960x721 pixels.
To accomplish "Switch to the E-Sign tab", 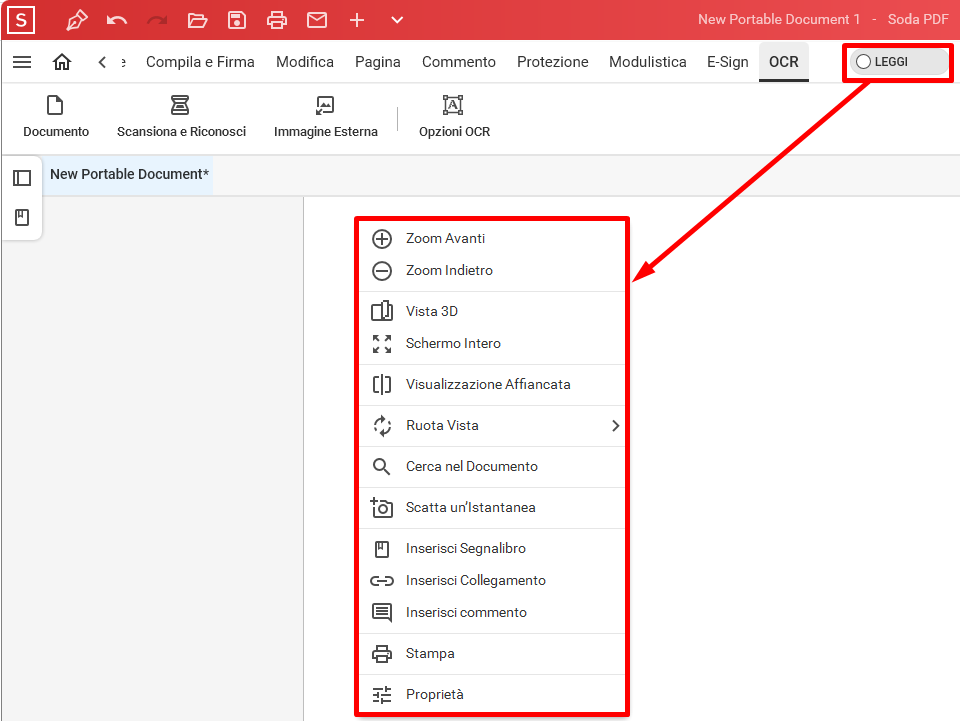I will pyautogui.click(x=728, y=62).
